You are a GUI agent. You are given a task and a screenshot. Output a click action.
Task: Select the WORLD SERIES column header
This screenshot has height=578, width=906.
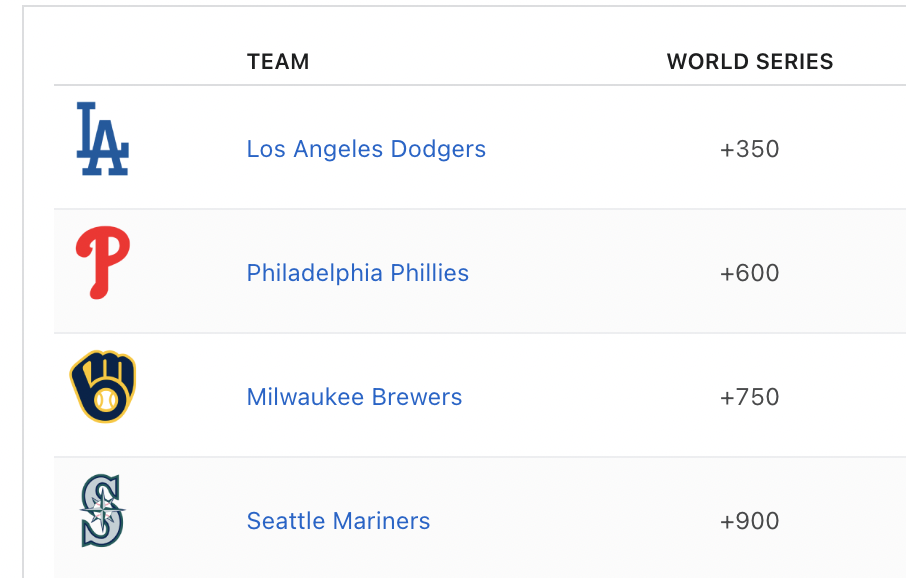coord(749,61)
